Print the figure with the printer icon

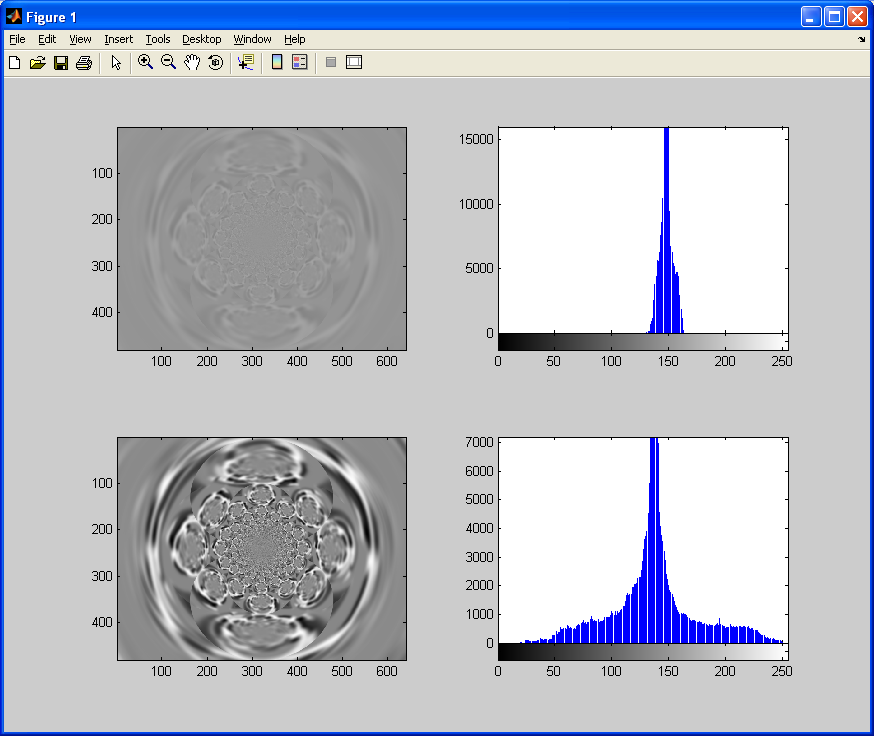(x=84, y=62)
